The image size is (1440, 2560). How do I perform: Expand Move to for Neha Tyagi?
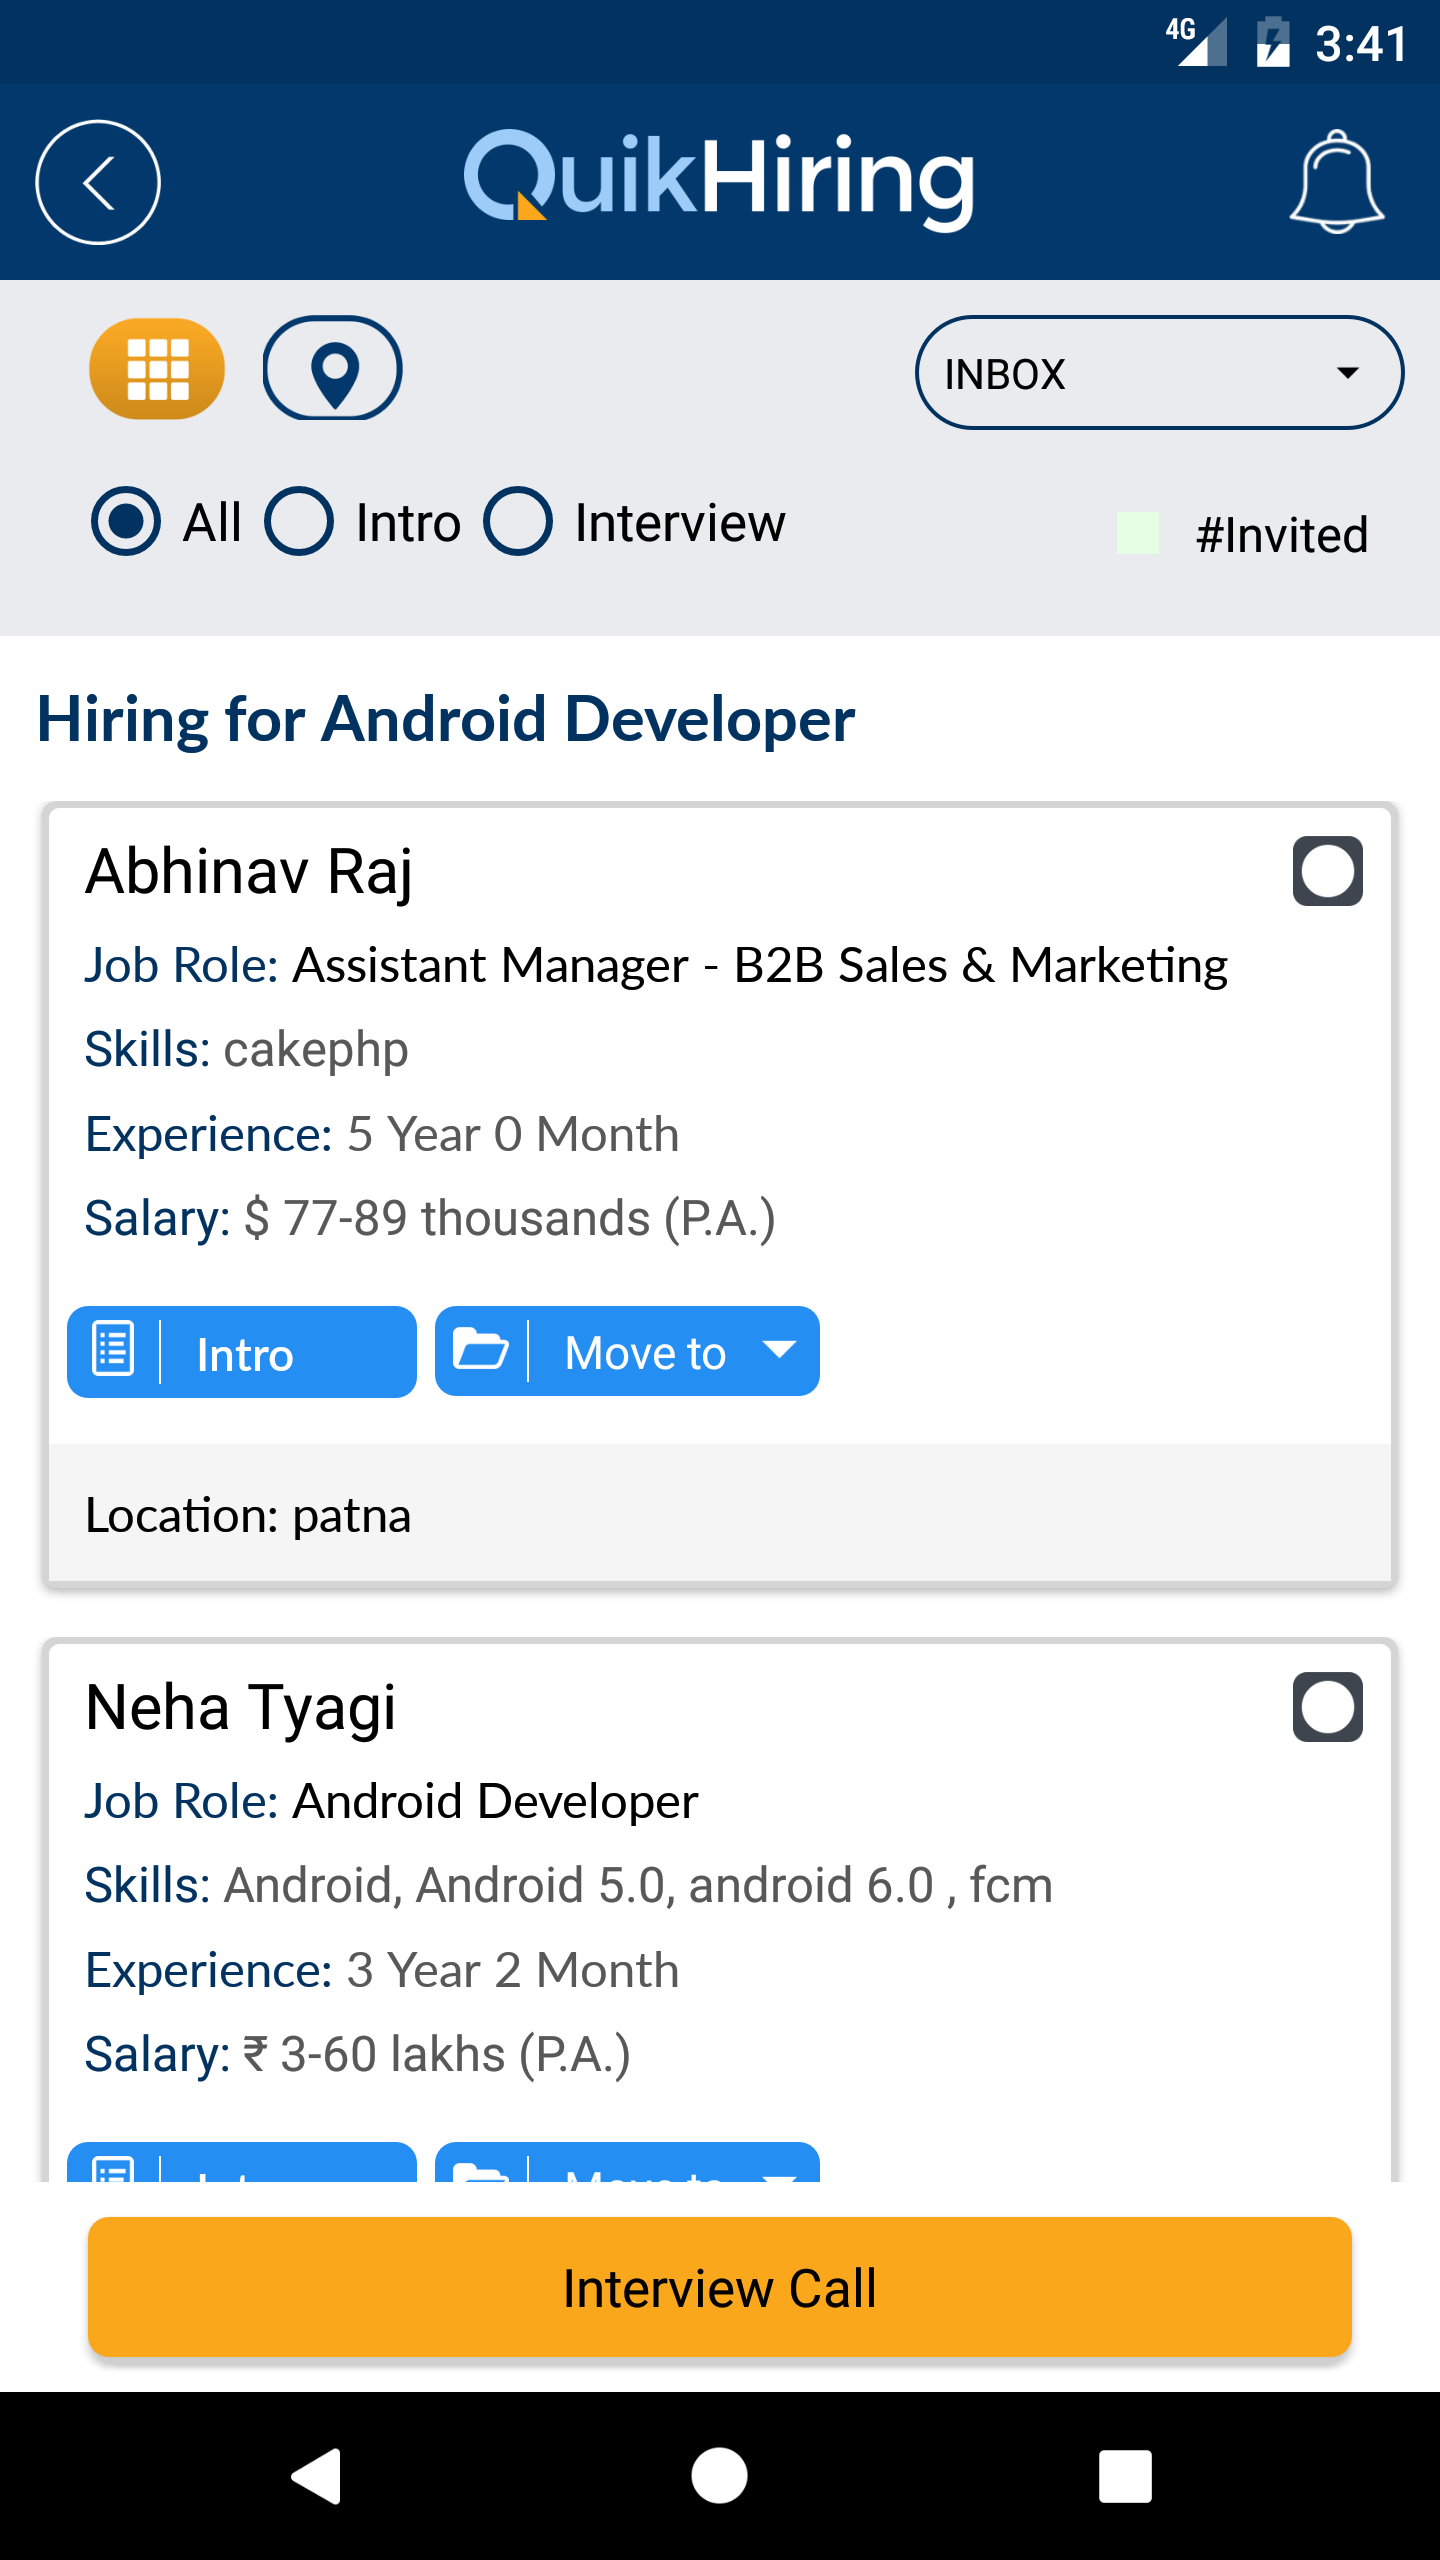(x=627, y=2166)
